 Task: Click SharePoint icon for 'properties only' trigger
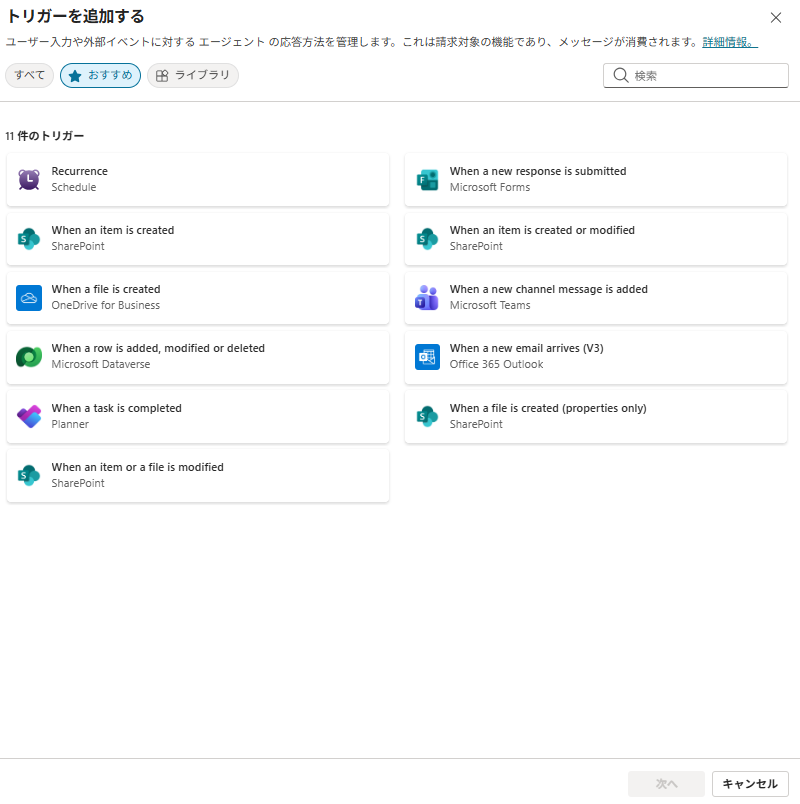pyautogui.click(x=427, y=416)
